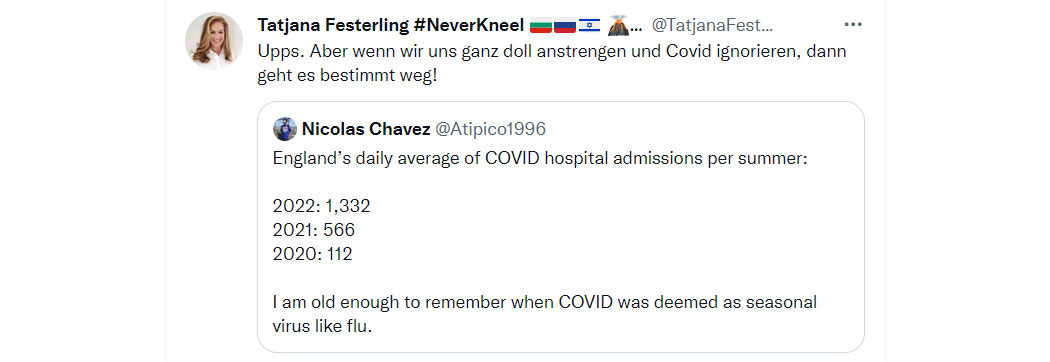Click the '2022: 1,332' statistic line
1050x362 pixels.
click(x=321, y=206)
